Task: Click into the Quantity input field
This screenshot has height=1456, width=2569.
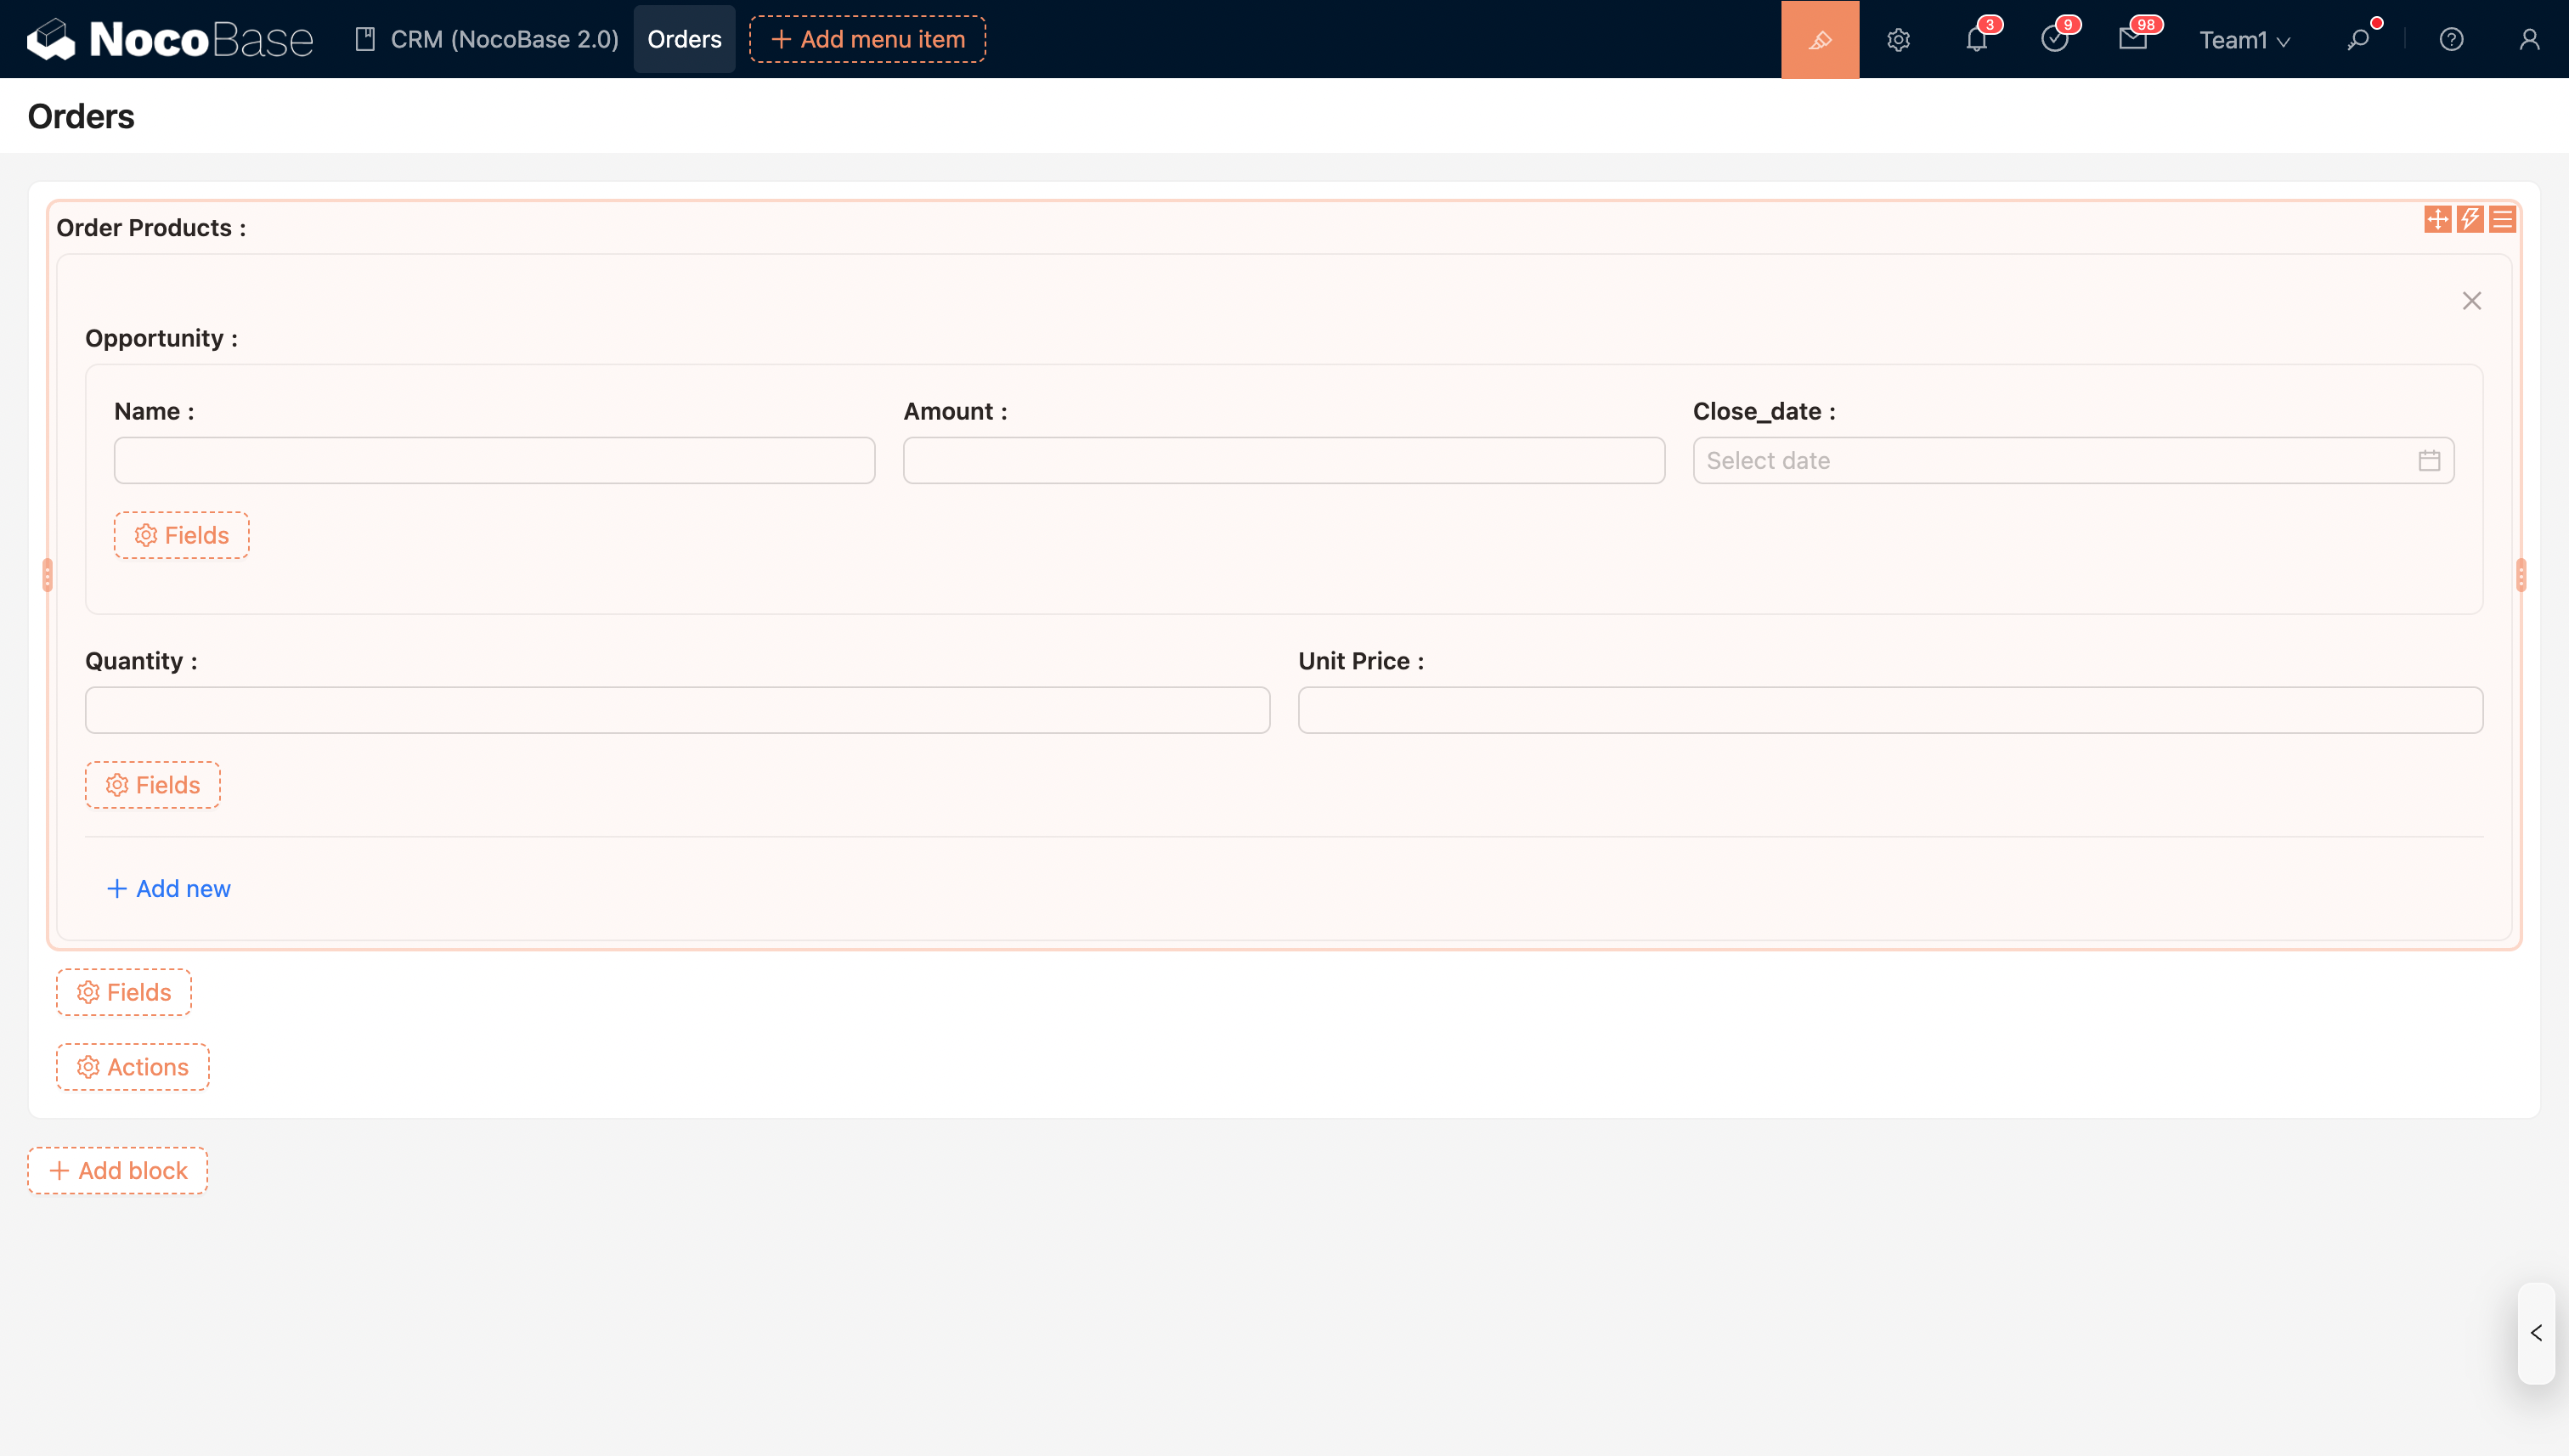Action: coord(677,710)
